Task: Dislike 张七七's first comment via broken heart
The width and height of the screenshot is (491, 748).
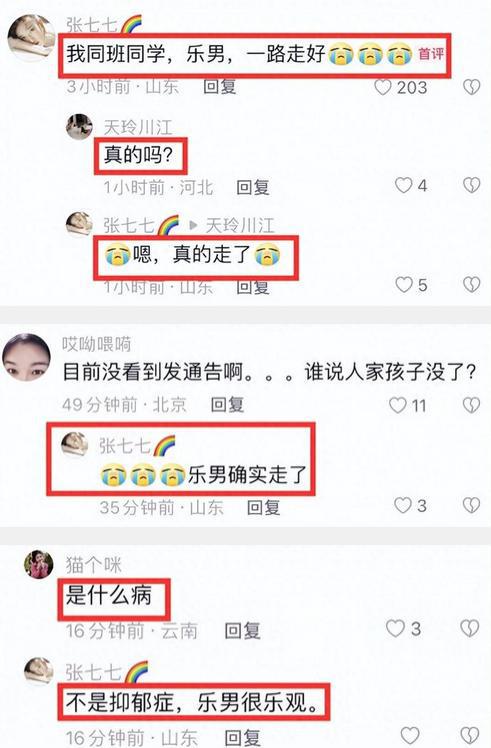Action: pos(471,87)
